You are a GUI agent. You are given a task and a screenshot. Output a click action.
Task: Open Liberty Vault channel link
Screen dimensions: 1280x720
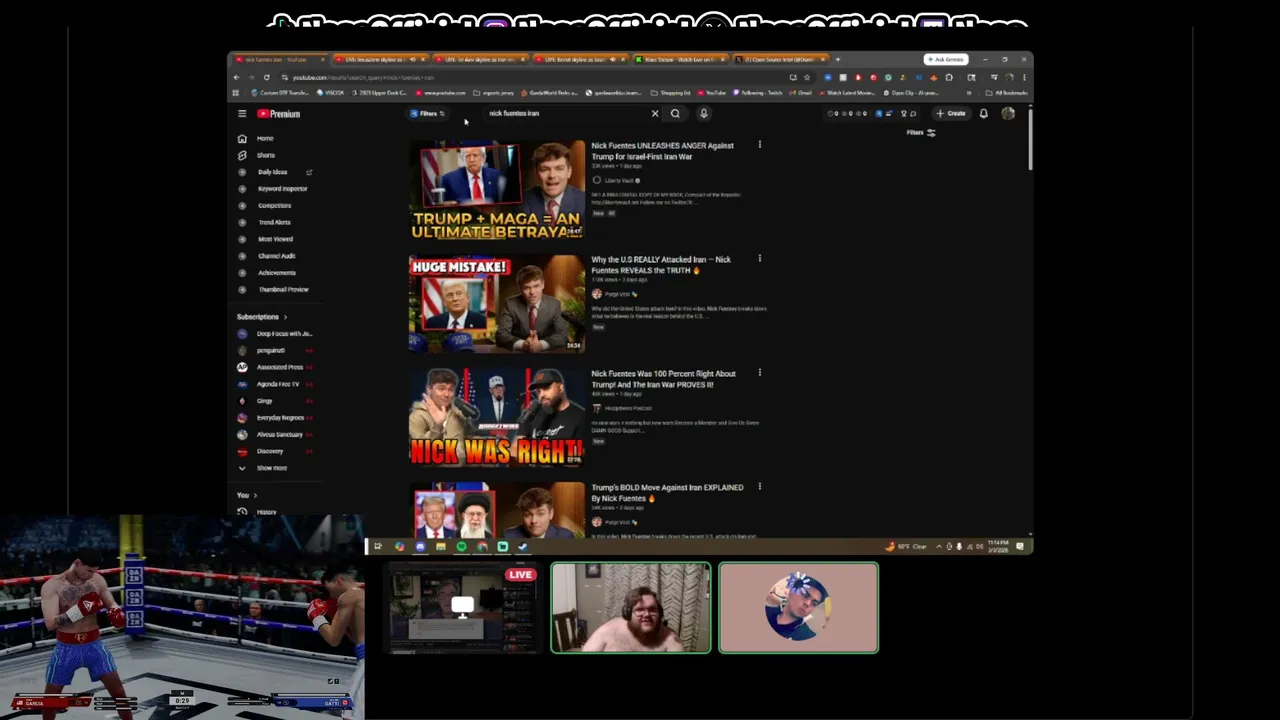[x=618, y=181]
